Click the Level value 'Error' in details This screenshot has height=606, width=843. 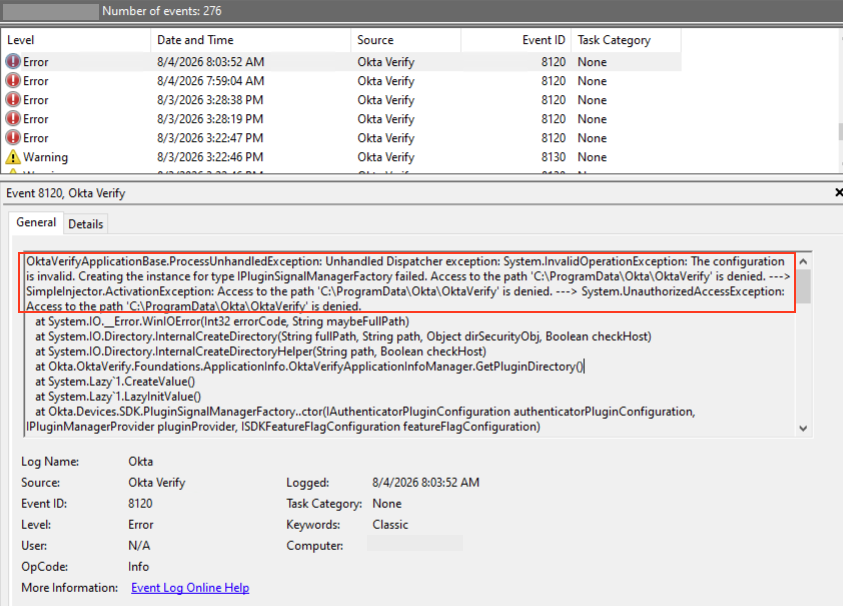click(141, 525)
